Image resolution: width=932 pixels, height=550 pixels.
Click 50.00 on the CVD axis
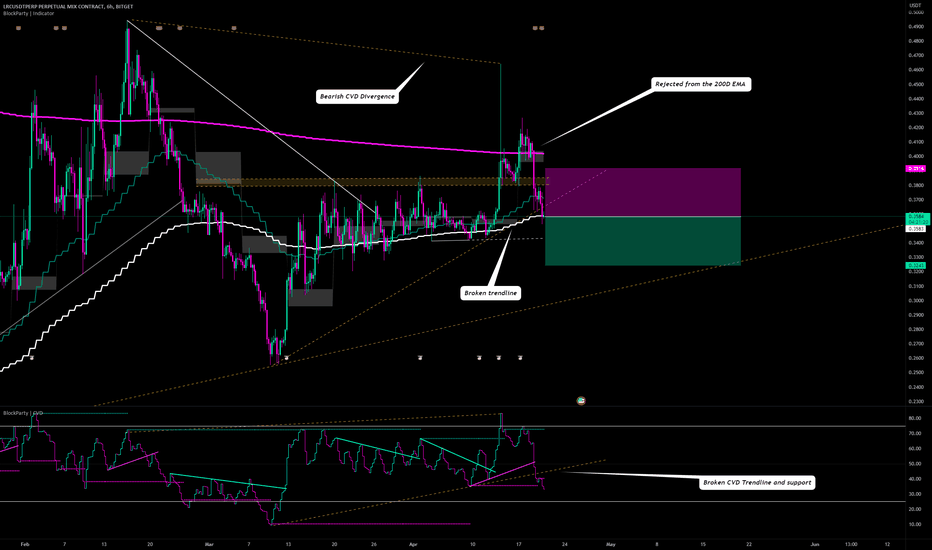915,464
